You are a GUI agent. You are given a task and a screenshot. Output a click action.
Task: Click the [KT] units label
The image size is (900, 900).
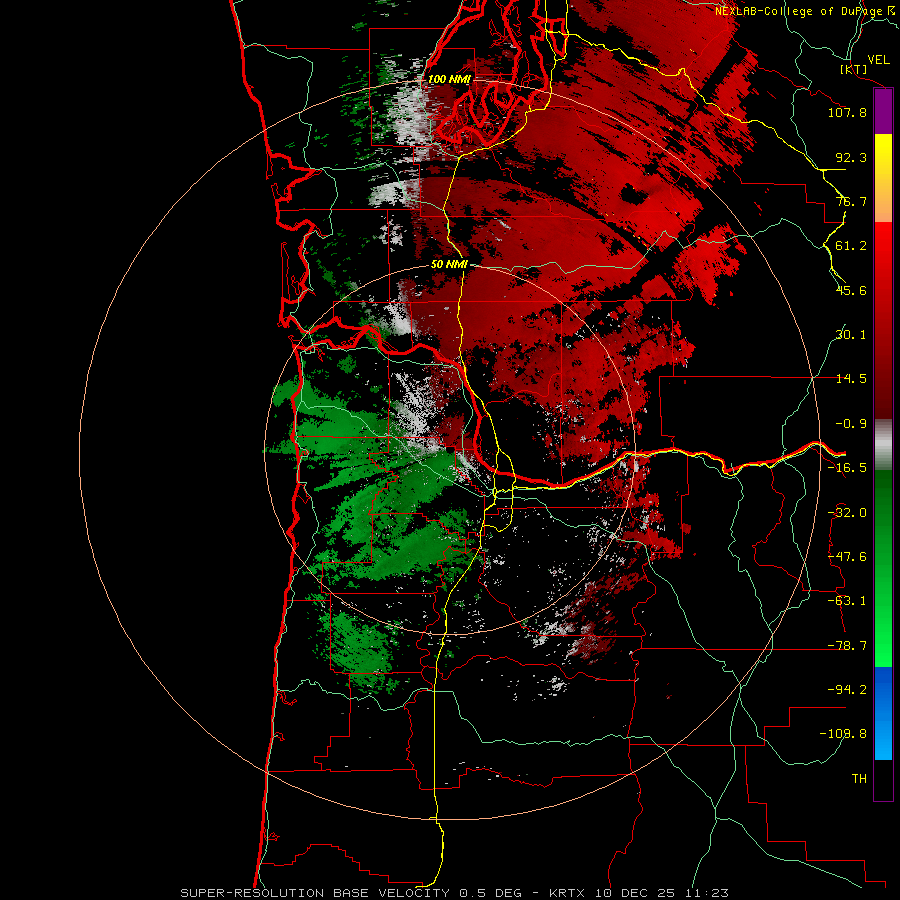click(x=854, y=69)
